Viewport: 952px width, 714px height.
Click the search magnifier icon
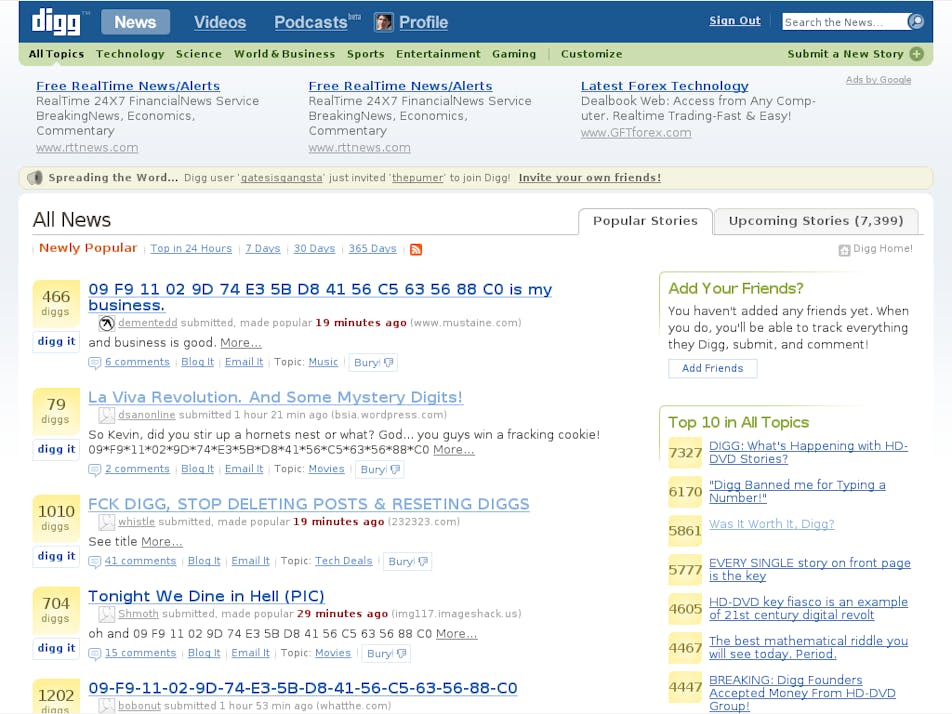(x=915, y=22)
